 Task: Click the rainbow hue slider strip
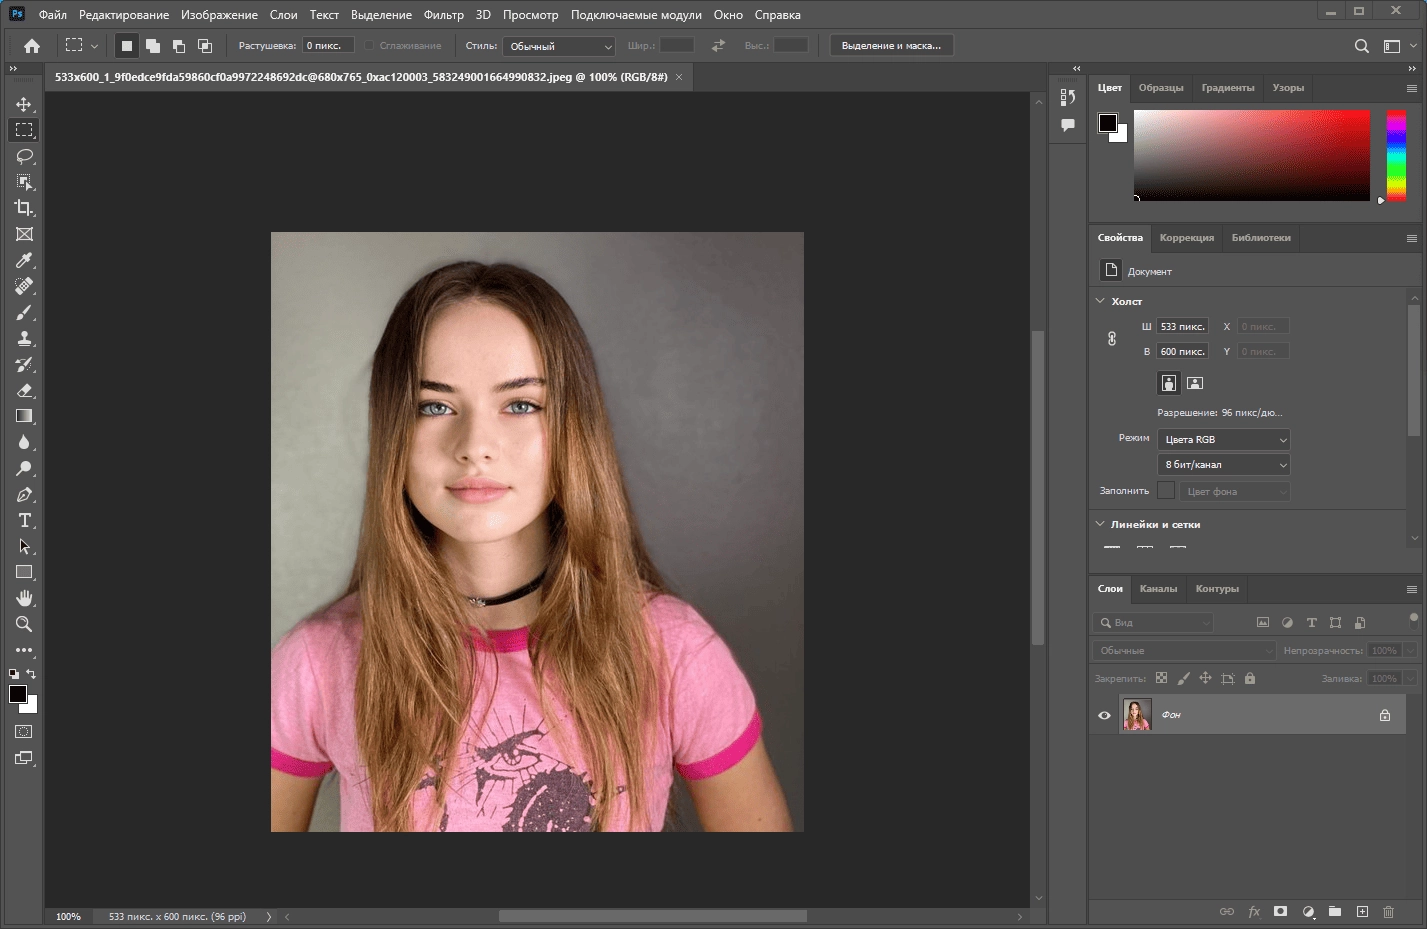coord(1396,155)
